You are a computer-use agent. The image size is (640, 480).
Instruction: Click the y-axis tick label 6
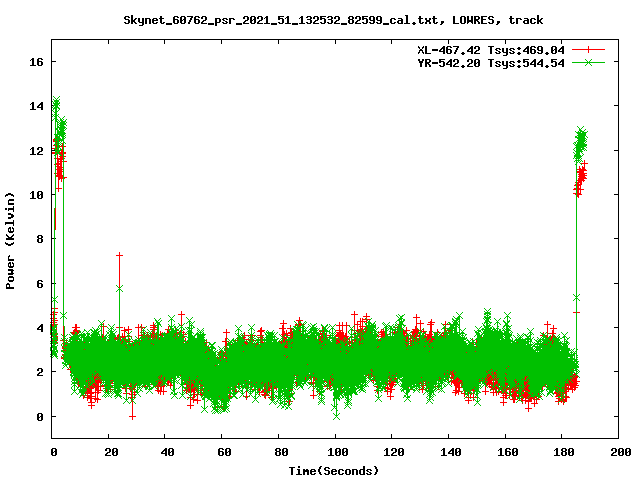point(40,284)
